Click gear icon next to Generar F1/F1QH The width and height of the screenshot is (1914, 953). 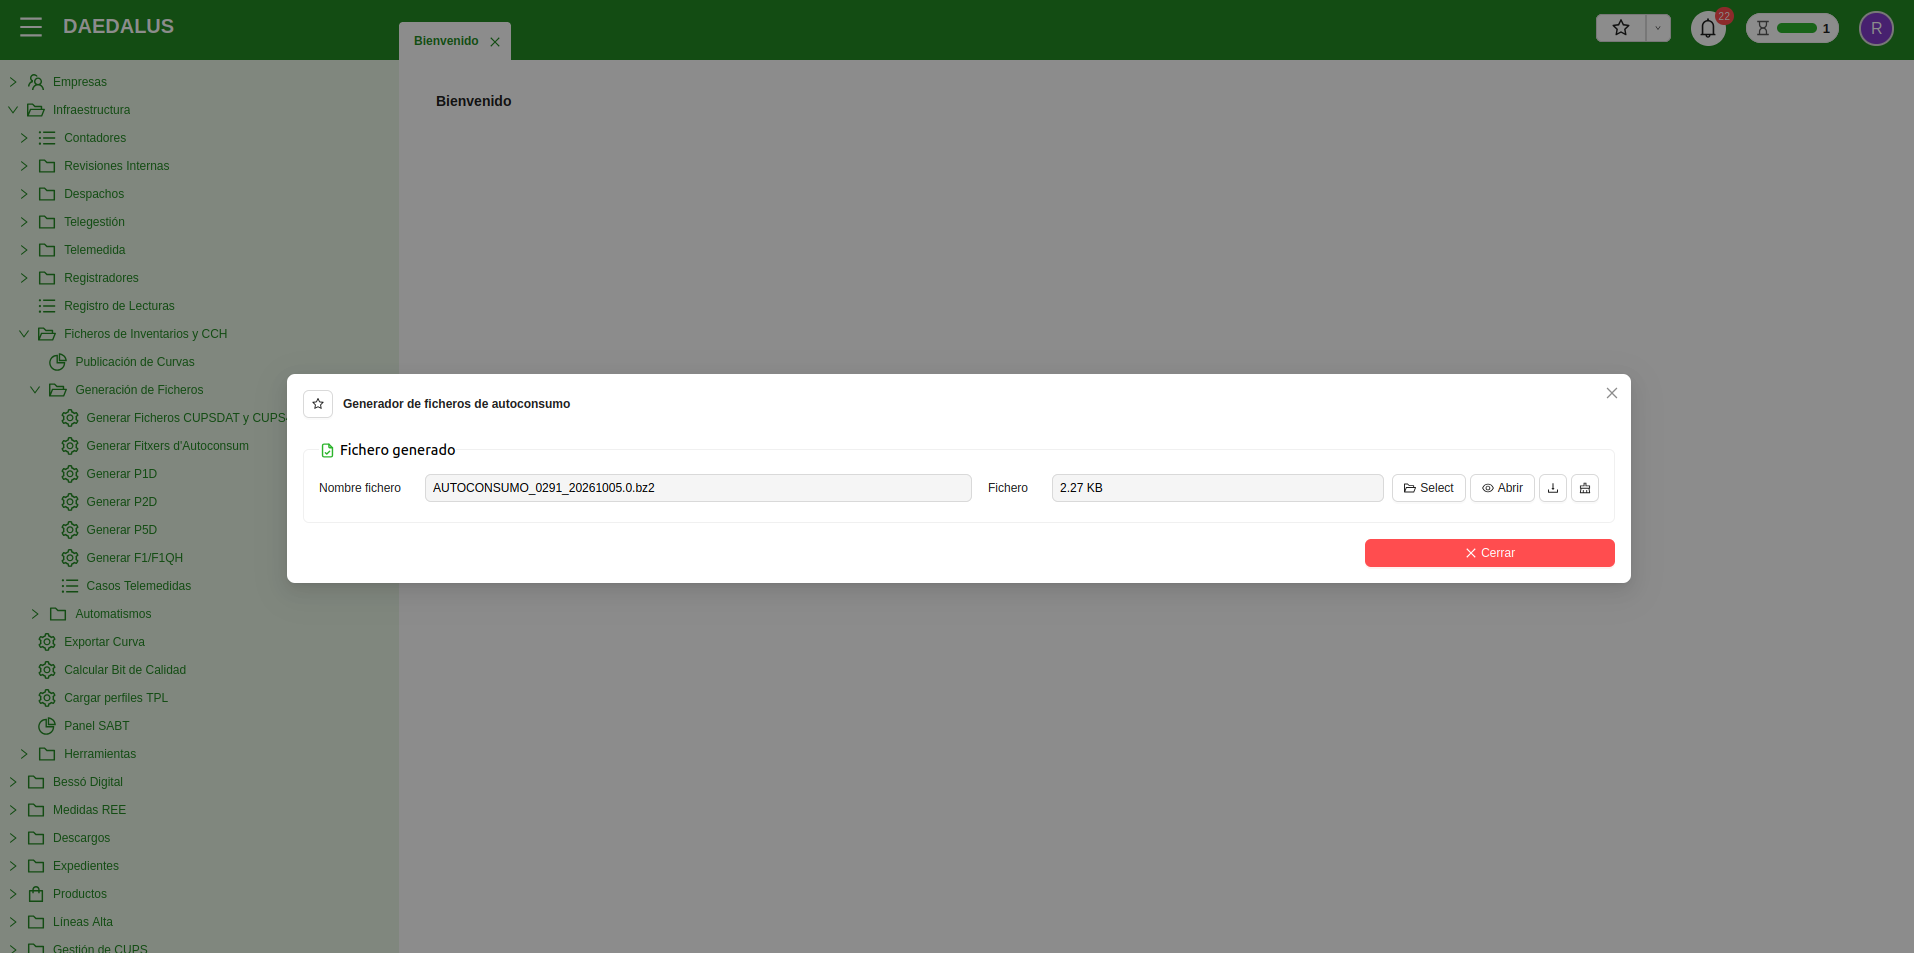[70, 558]
